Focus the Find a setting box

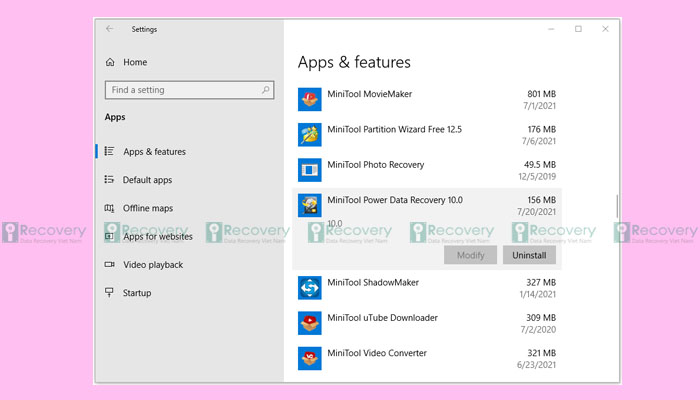click(189, 90)
